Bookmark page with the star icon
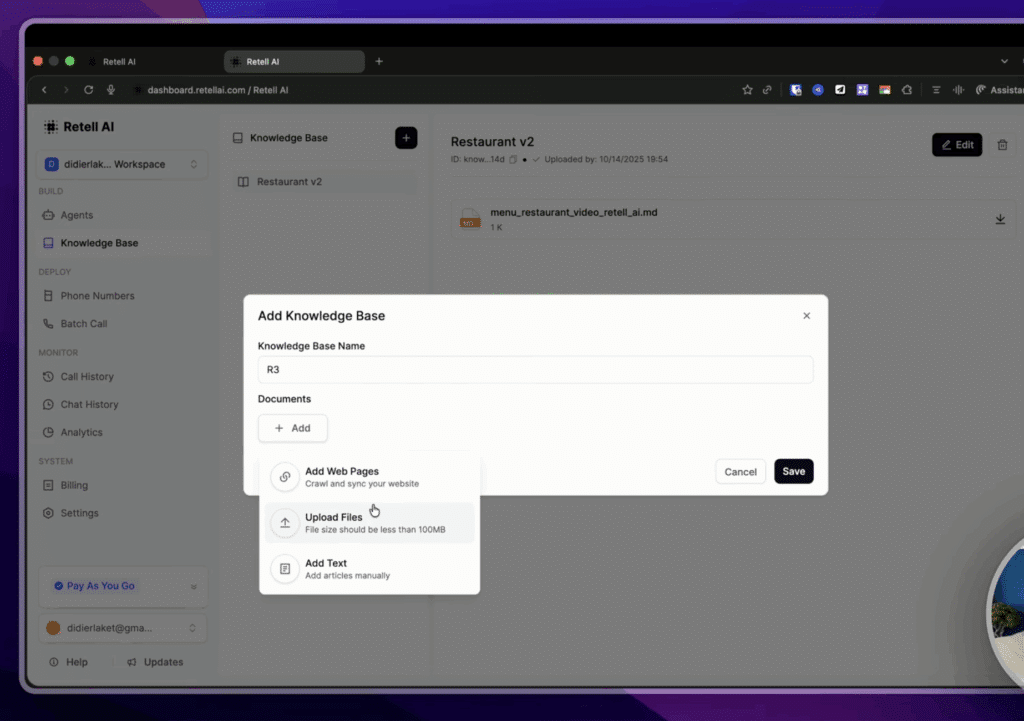This screenshot has width=1024, height=721. click(x=747, y=90)
